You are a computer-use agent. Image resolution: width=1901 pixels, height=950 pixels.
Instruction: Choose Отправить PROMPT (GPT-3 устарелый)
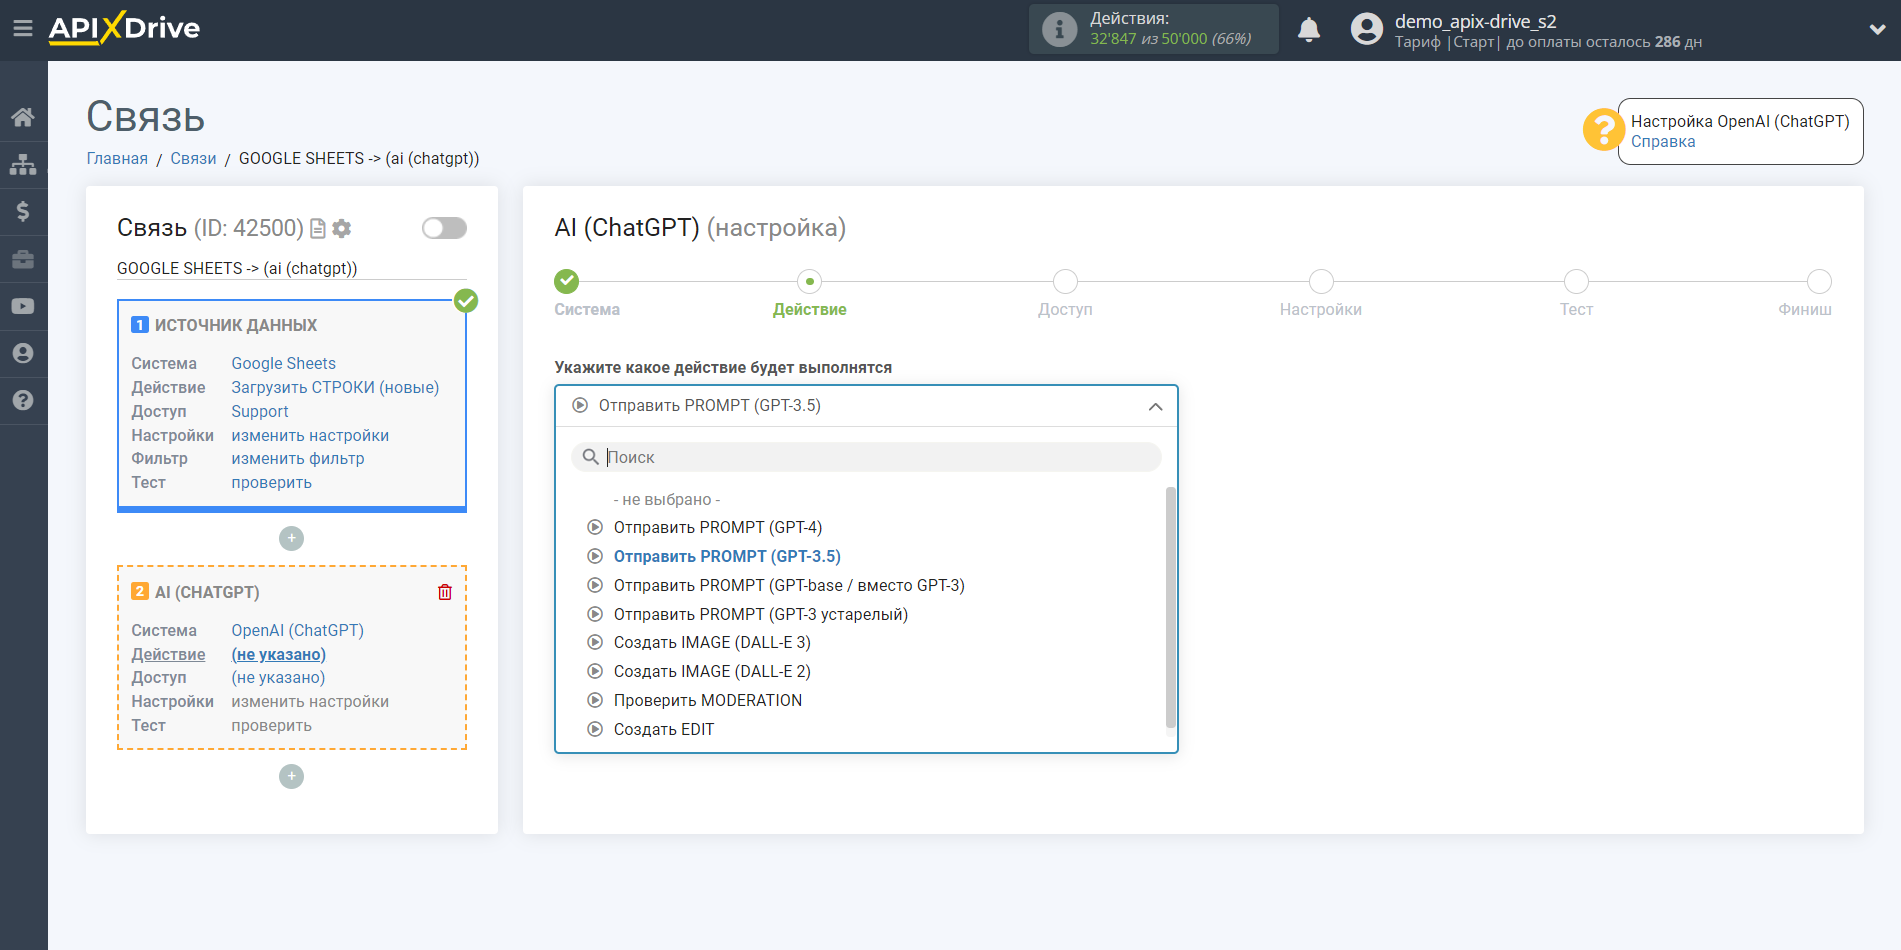click(760, 615)
